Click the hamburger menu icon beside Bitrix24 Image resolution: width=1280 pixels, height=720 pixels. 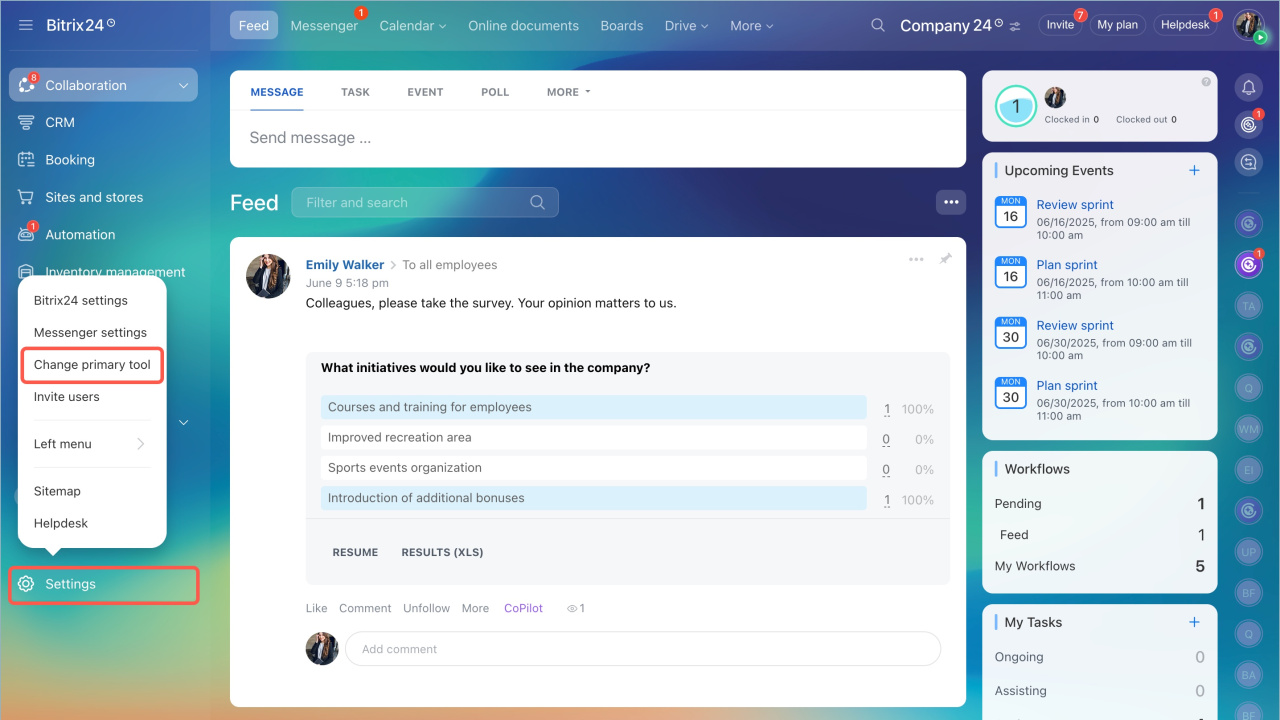coord(26,25)
